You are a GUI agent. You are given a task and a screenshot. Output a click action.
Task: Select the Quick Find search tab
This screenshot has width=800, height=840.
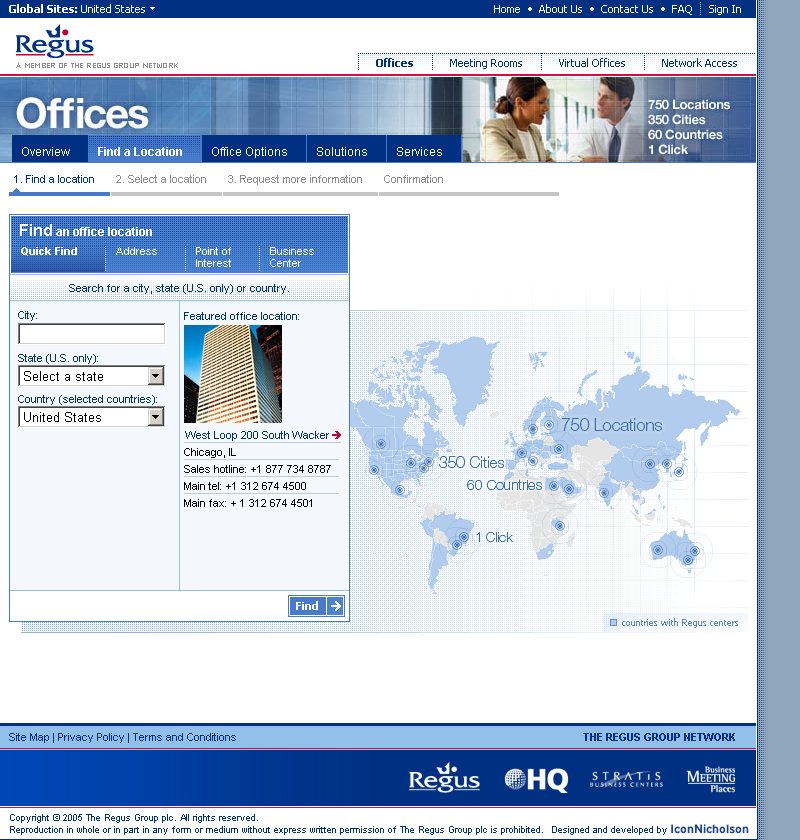tap(49, 251)
